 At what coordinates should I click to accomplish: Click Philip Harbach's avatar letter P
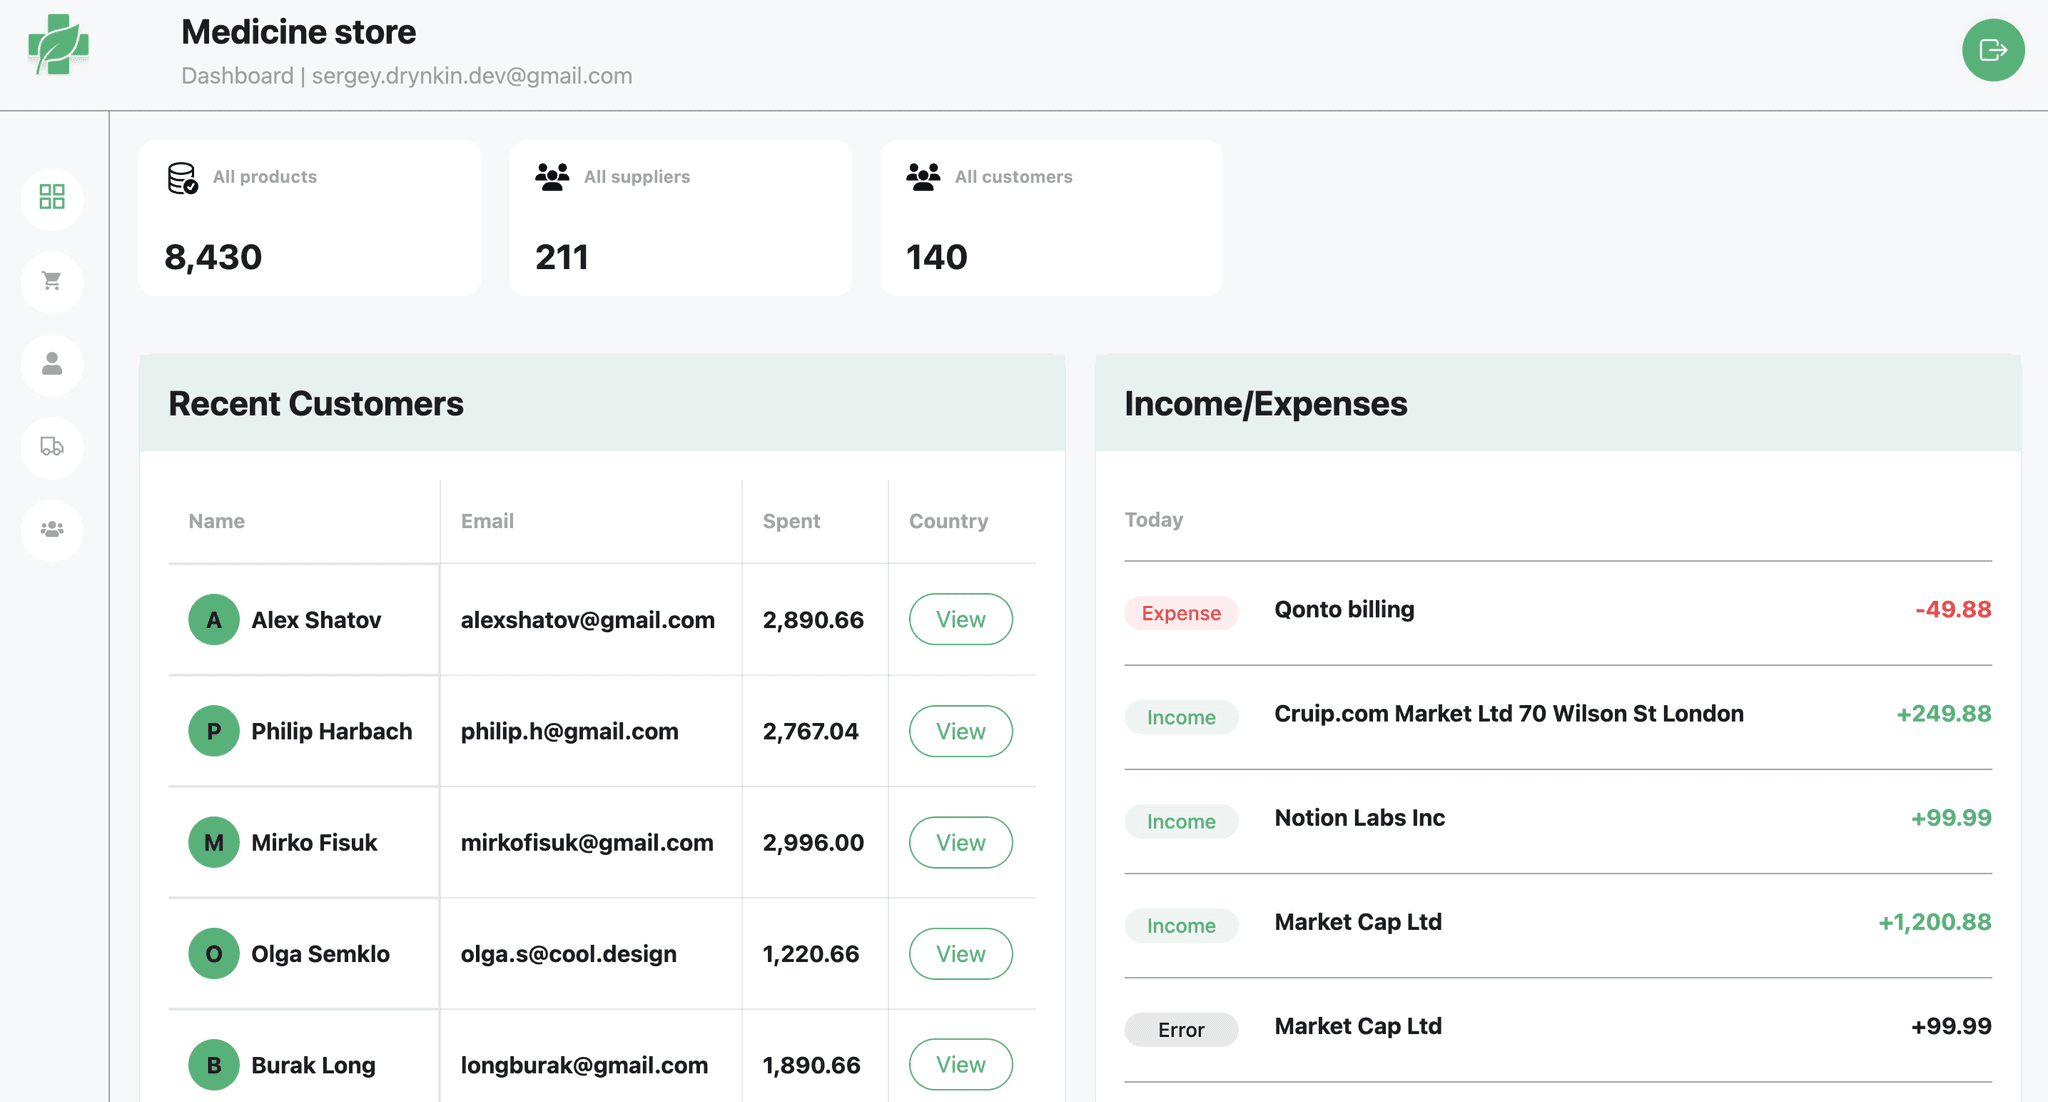click(x=214, y=731)
